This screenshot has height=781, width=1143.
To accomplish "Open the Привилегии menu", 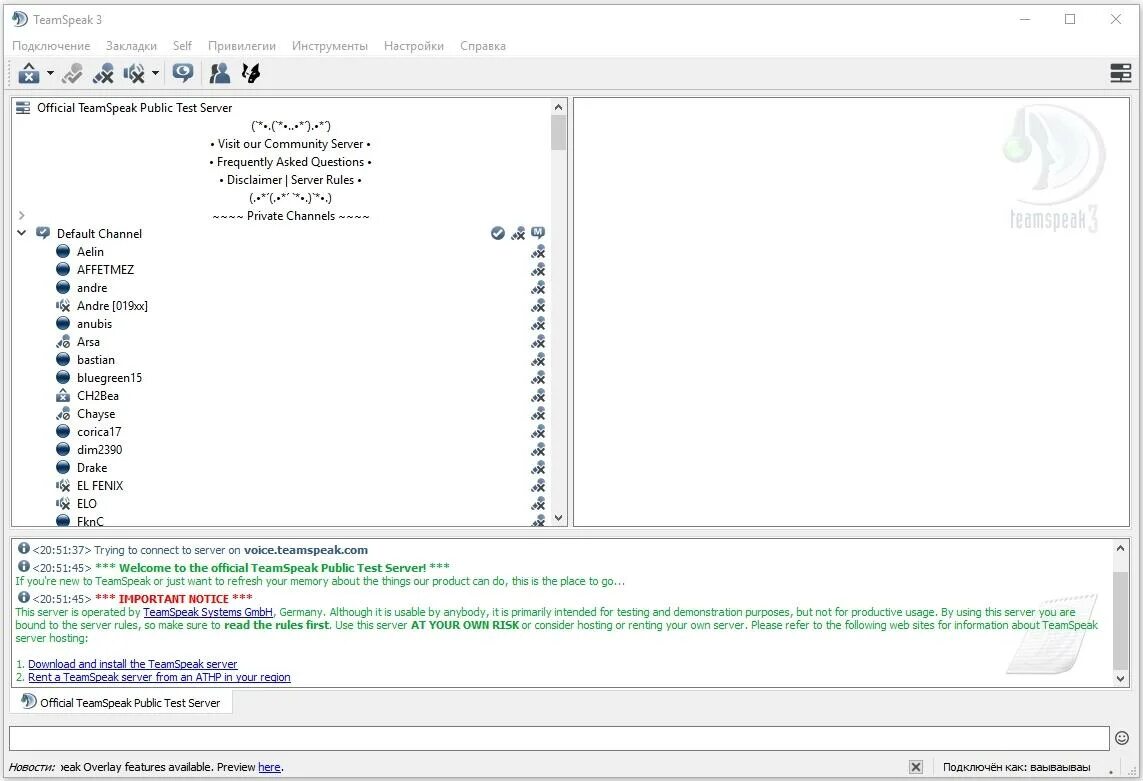I will (242, 45).
